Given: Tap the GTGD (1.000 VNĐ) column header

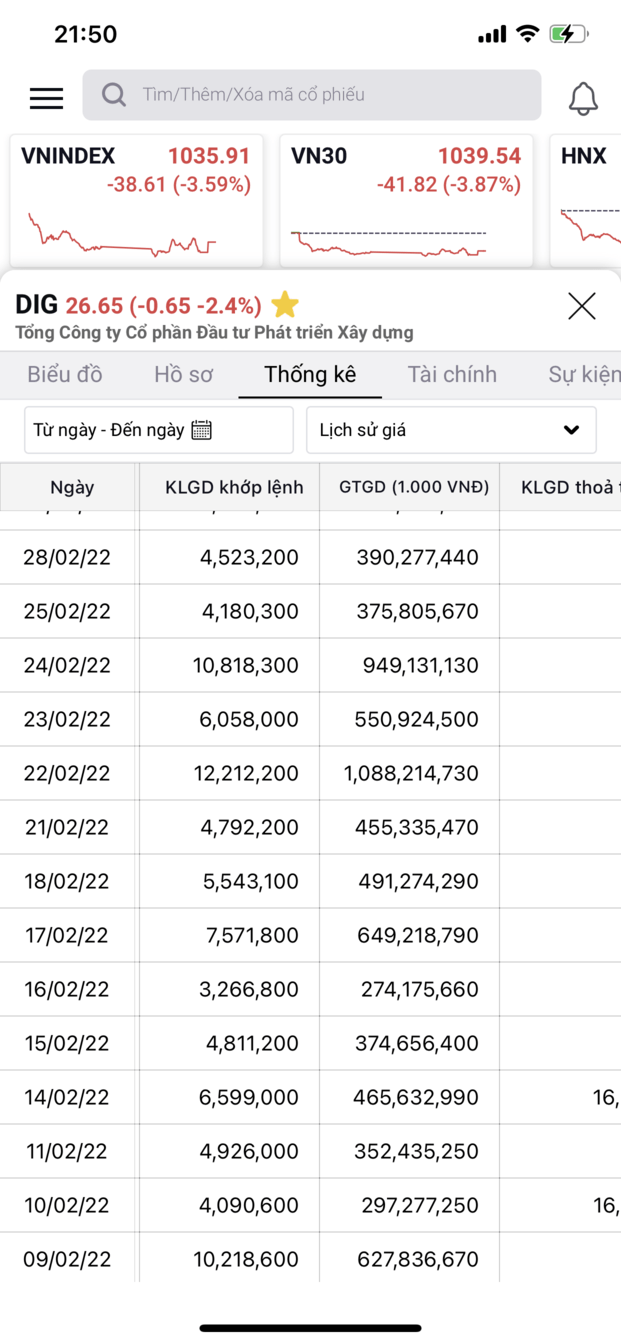Looking at the screenshot, I should click(414, 488).
